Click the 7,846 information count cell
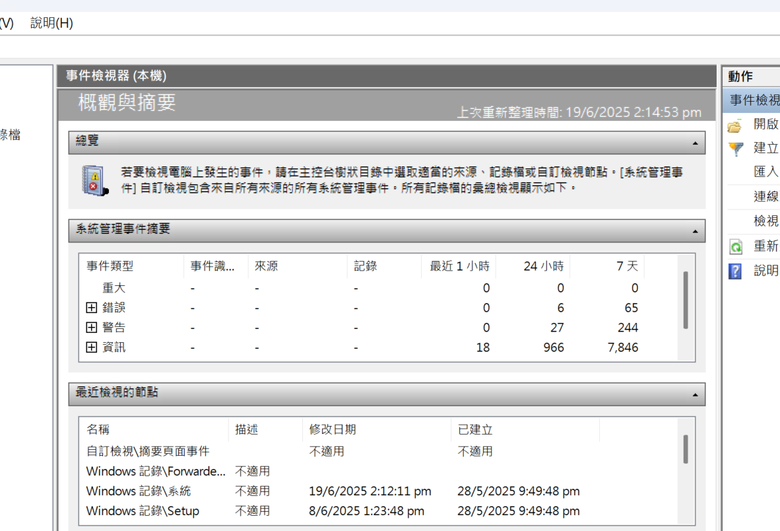Viewport: 780px width, 531px height. 623,347
